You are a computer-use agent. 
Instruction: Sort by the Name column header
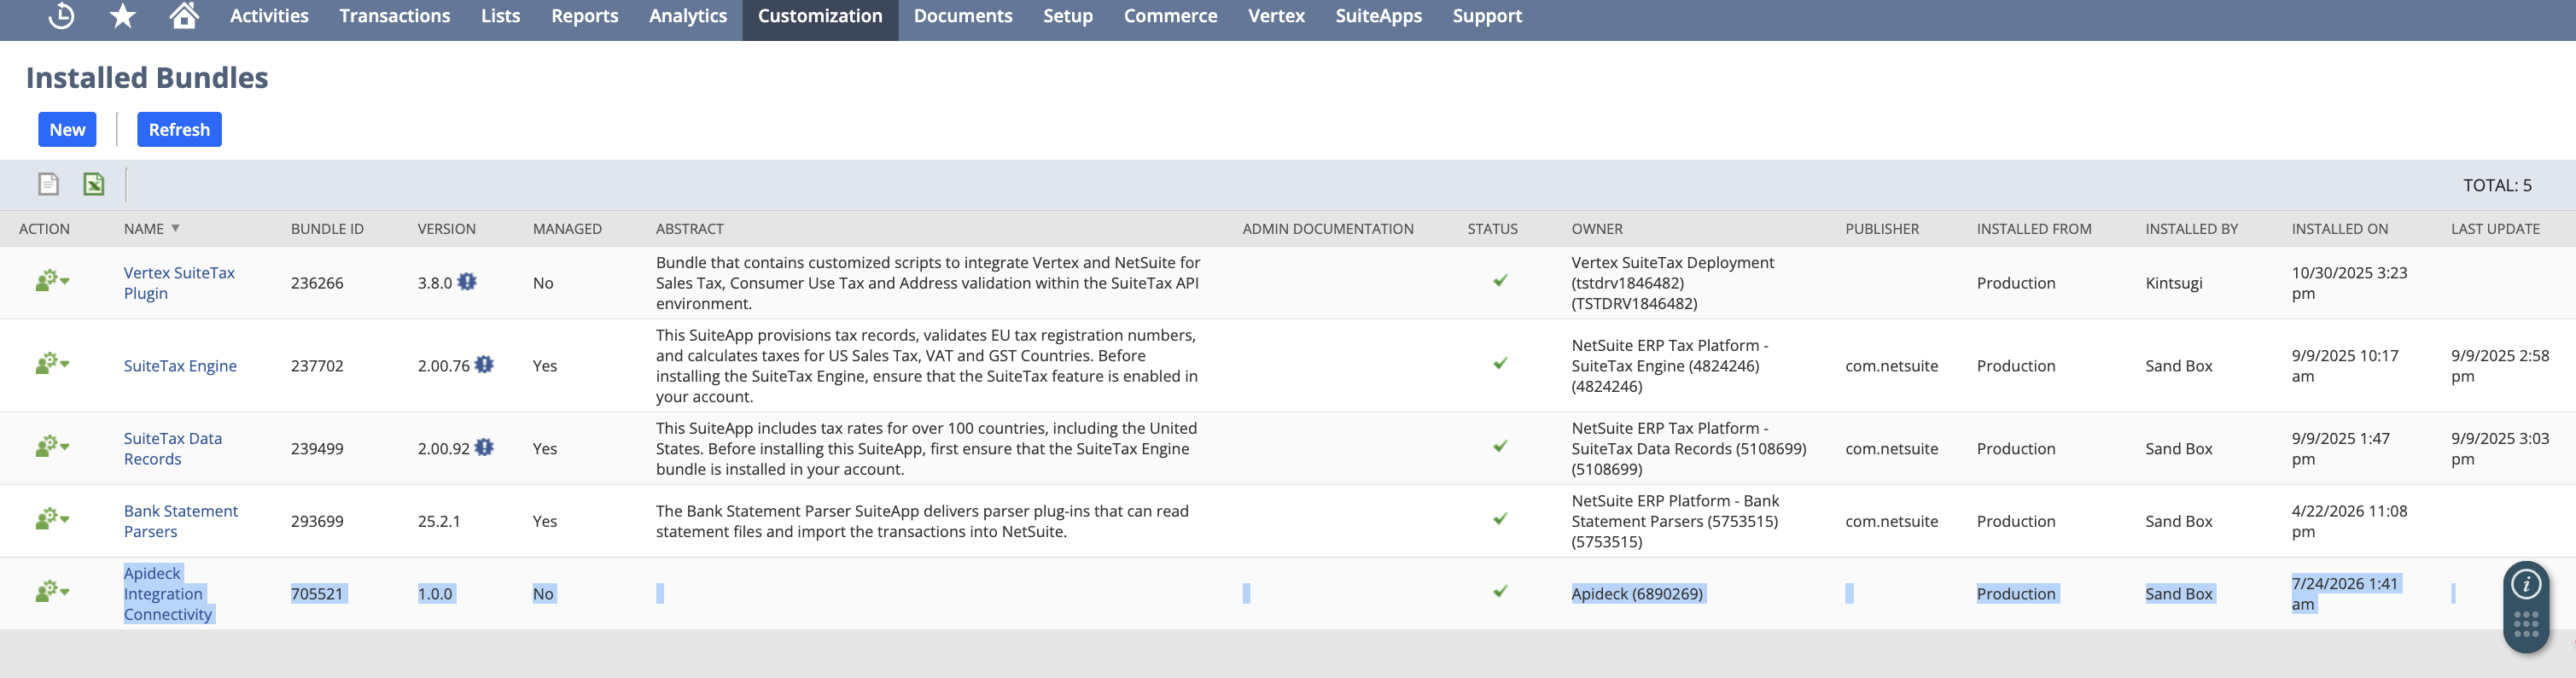click(x=144, y=229)
